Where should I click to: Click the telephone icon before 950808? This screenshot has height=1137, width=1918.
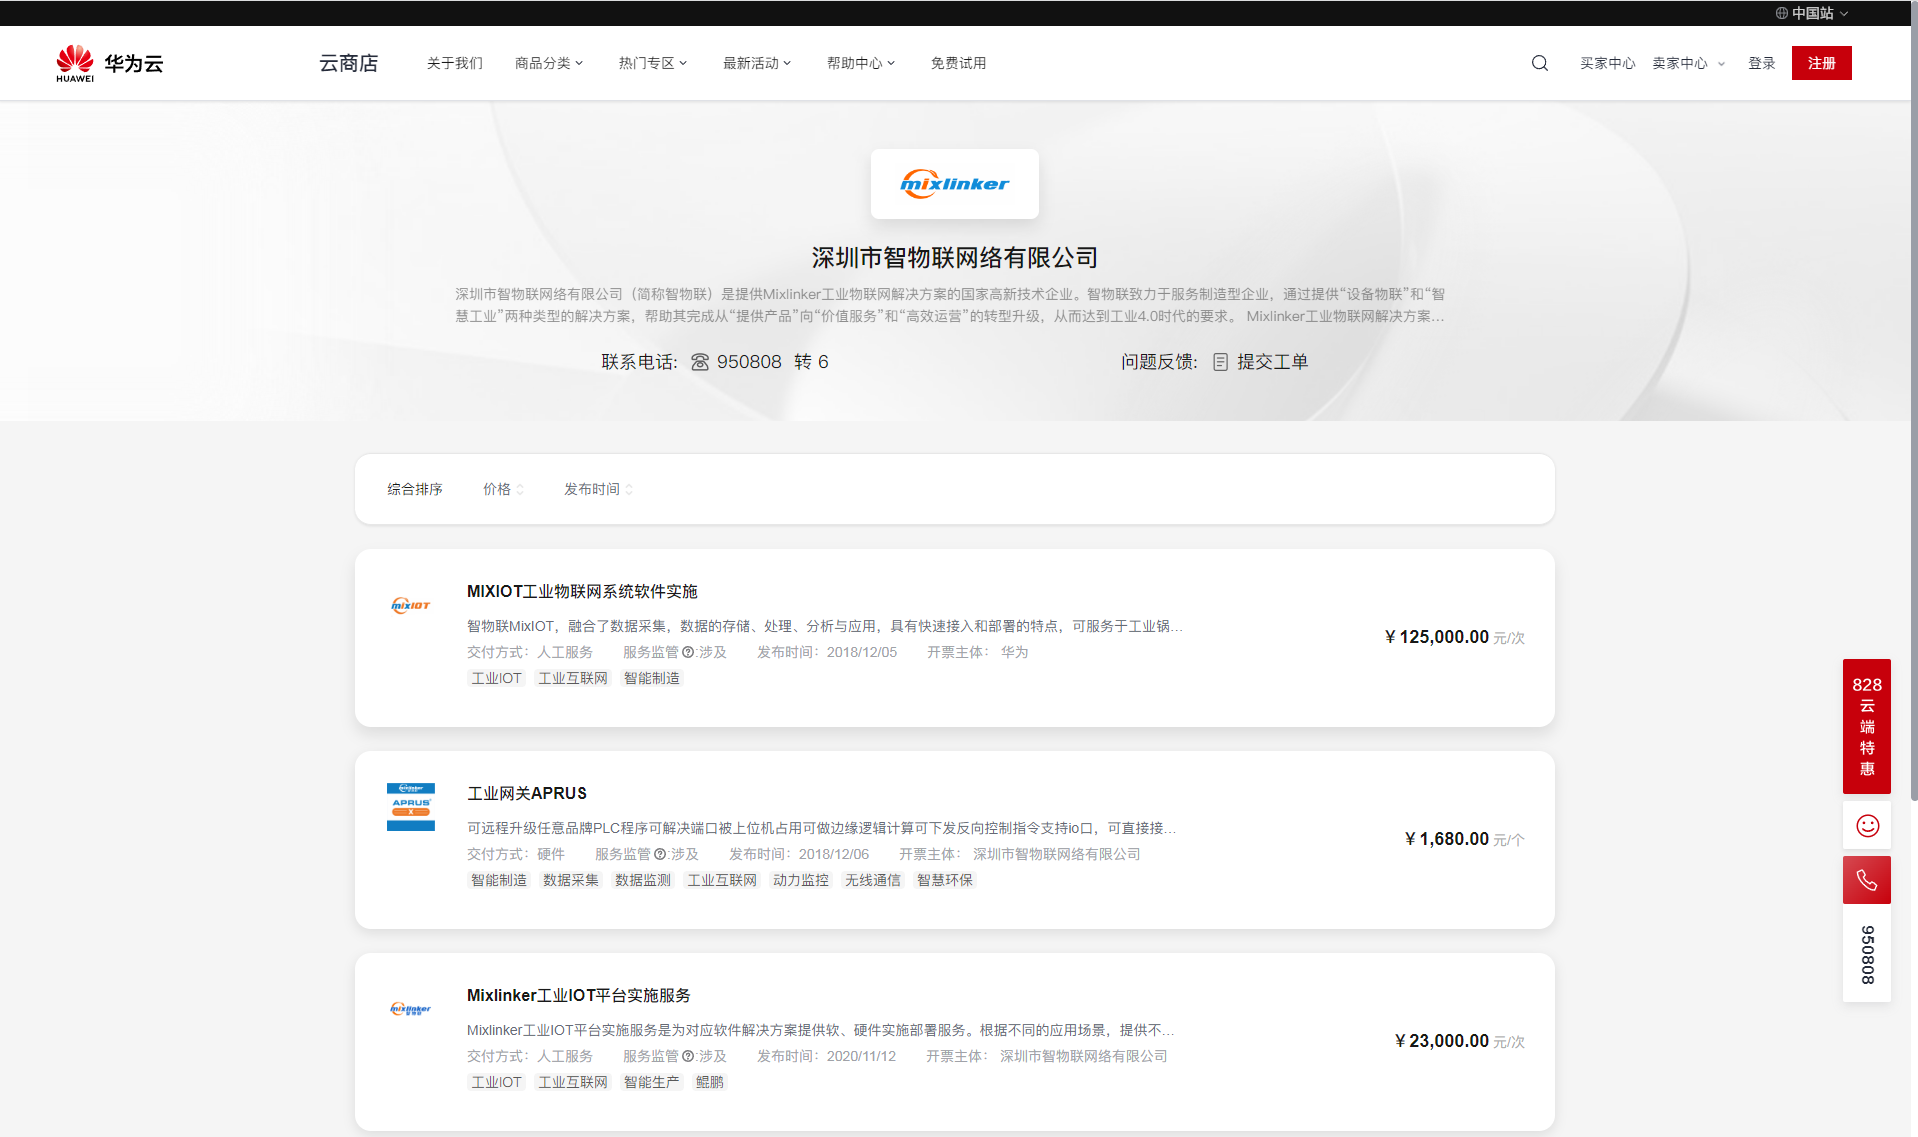click(x=700, y=362)
